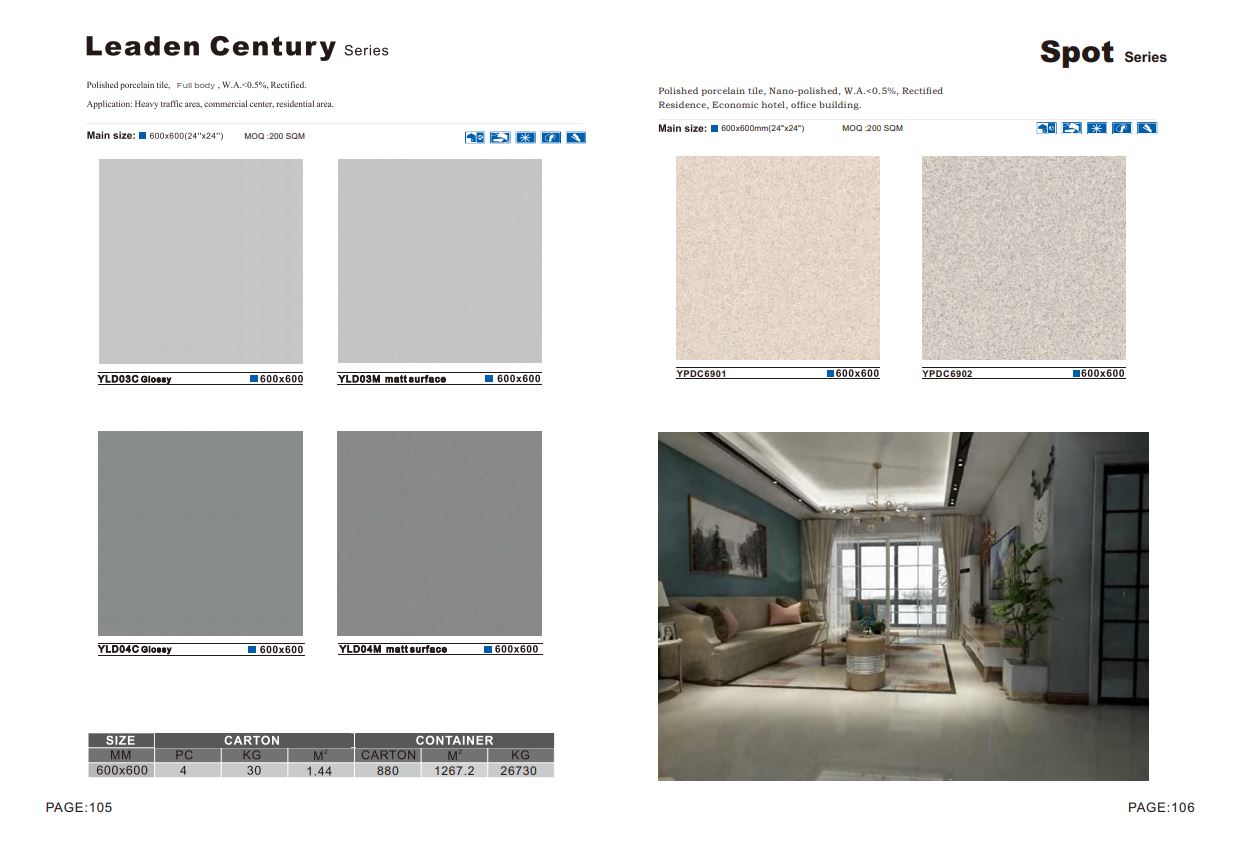1239x843 pixels.
Task: Click the CONTAINER header in the size table
Action: click(x=454, y=740)
